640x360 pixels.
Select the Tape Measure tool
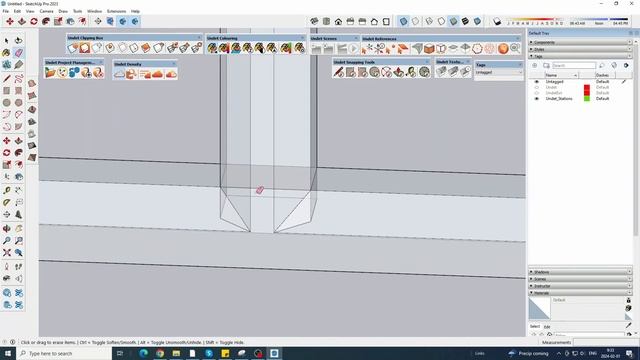7,190
